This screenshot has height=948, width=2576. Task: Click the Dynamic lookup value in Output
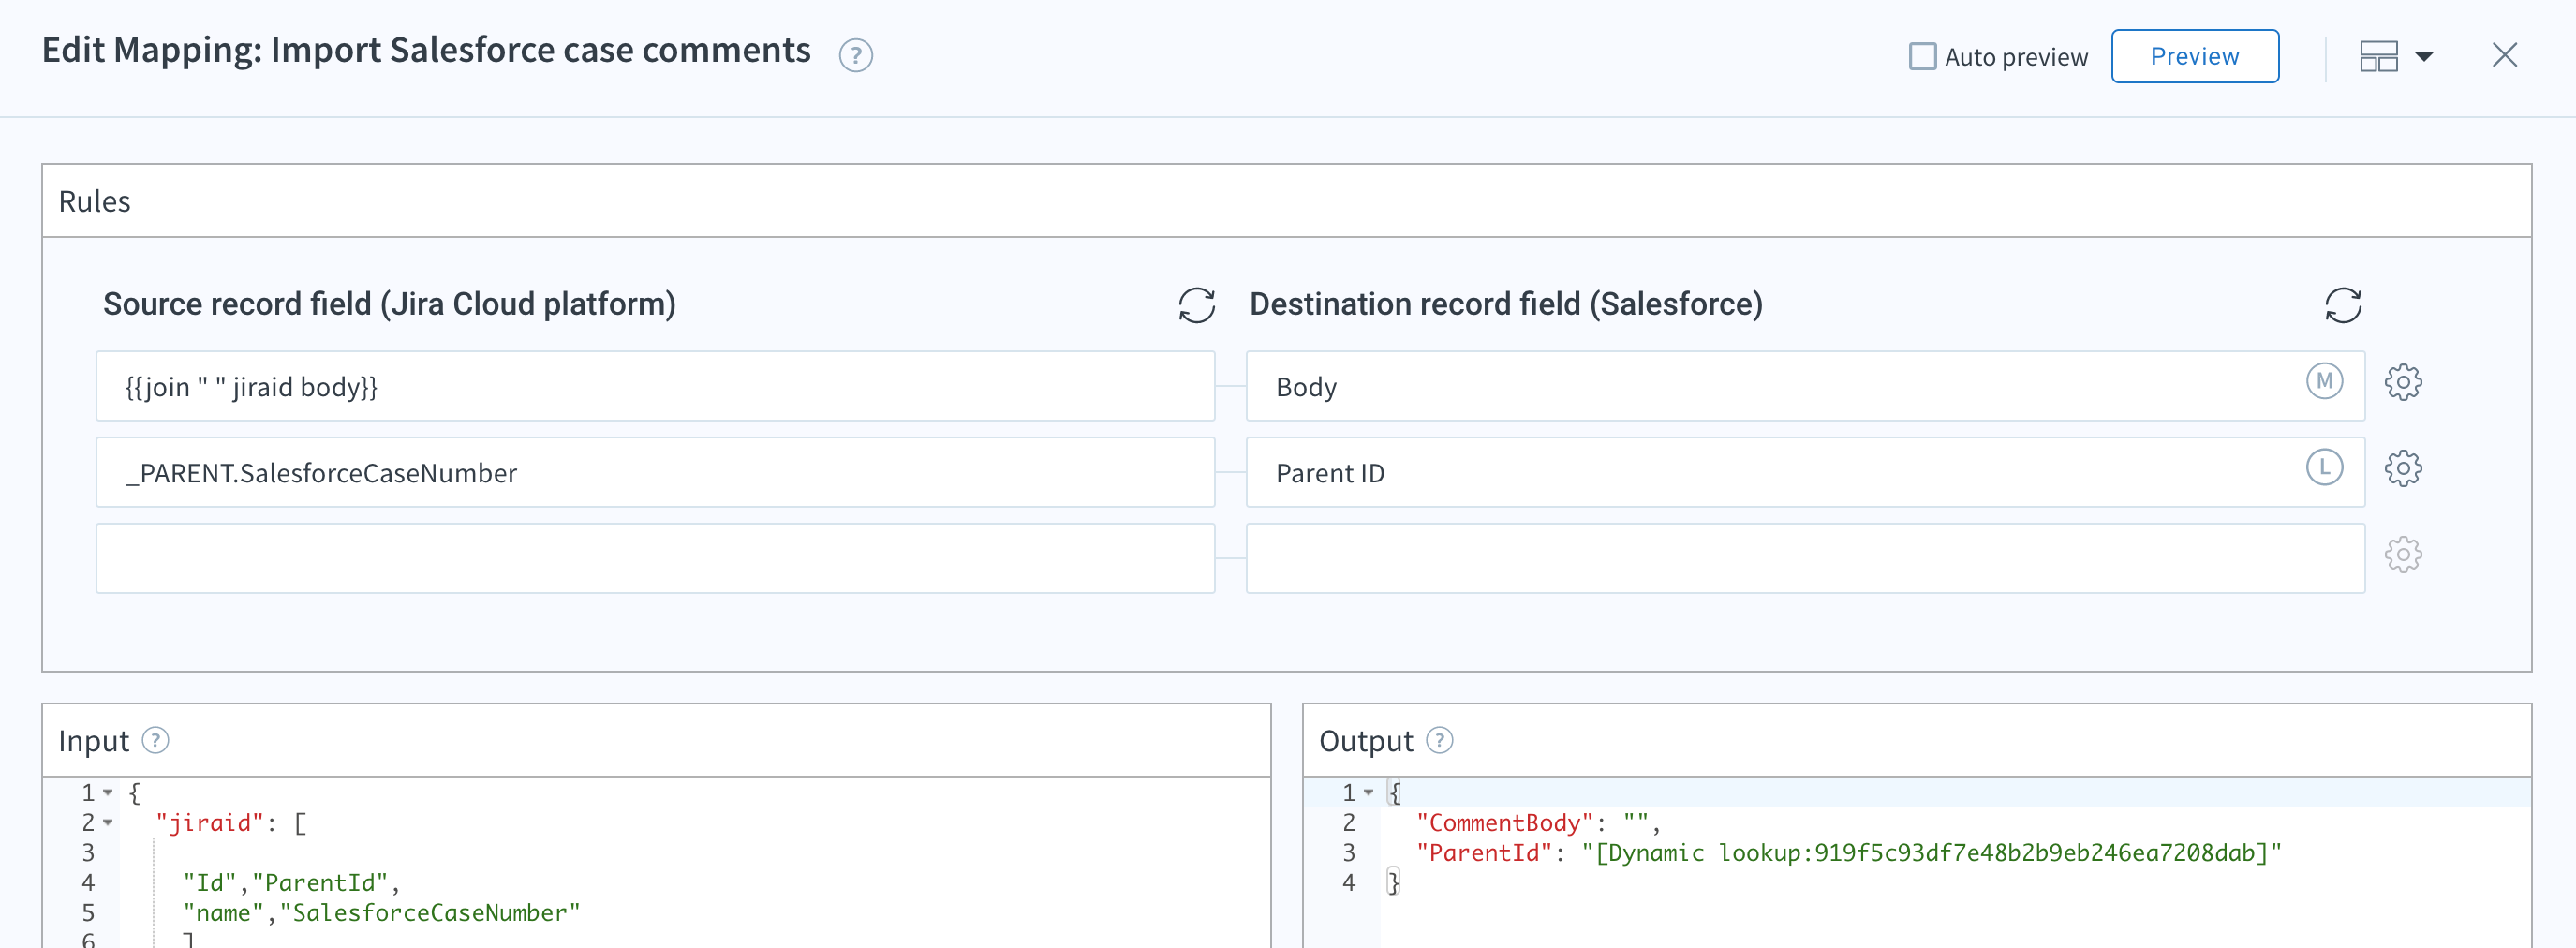point(1932,853)
